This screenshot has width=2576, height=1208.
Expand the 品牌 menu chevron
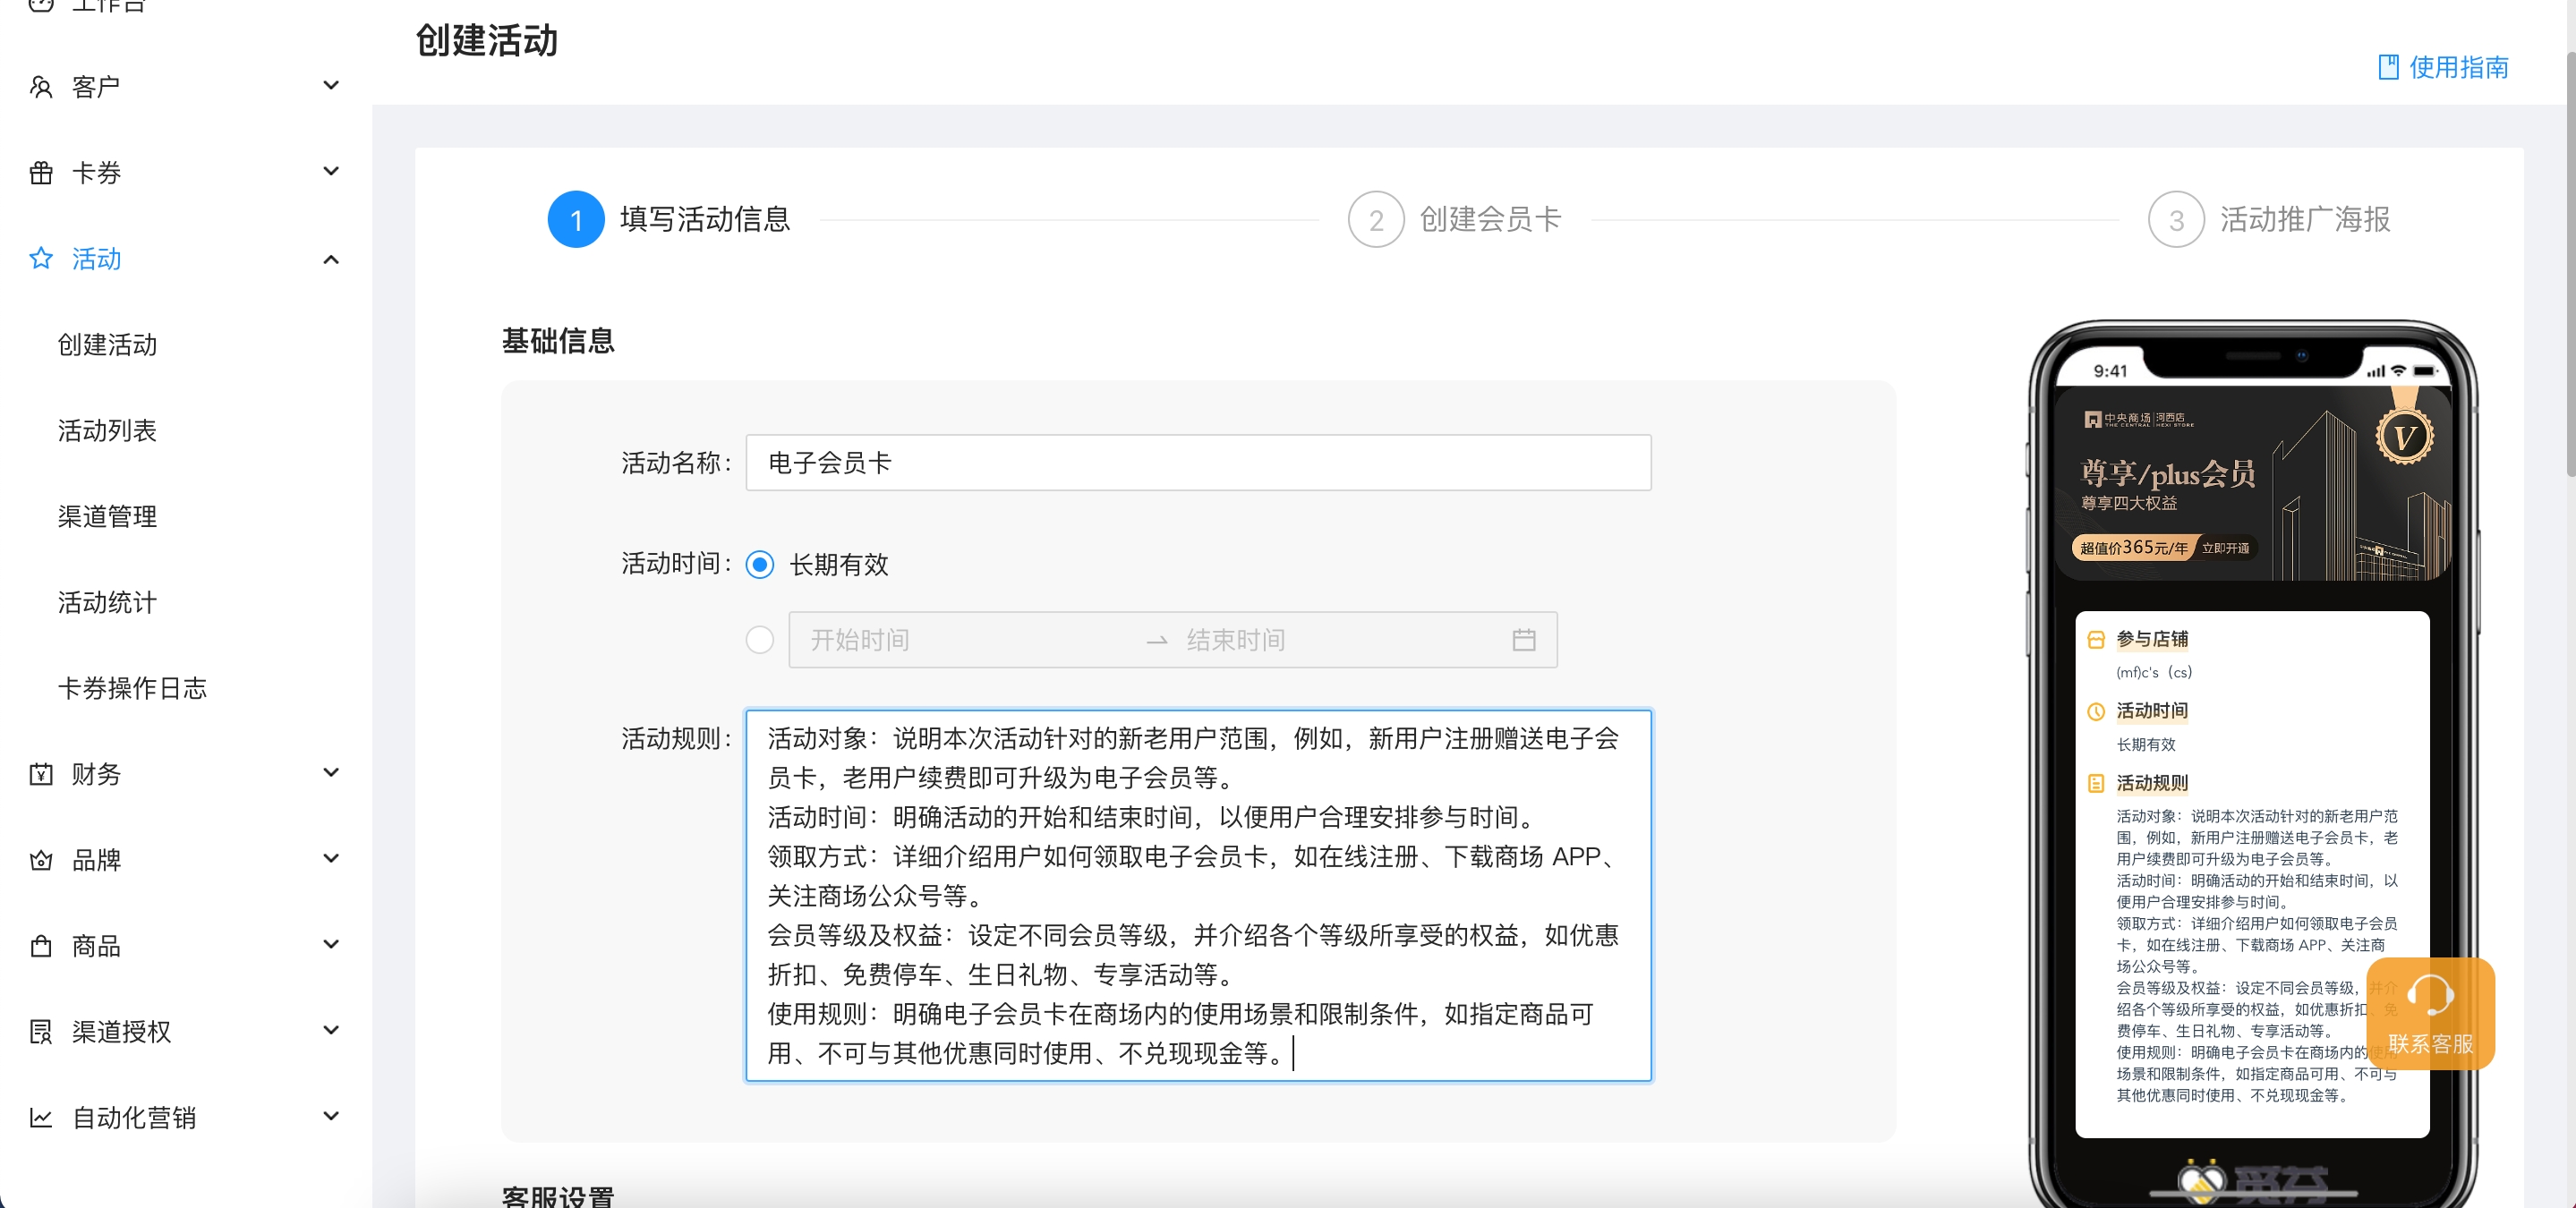331,859
